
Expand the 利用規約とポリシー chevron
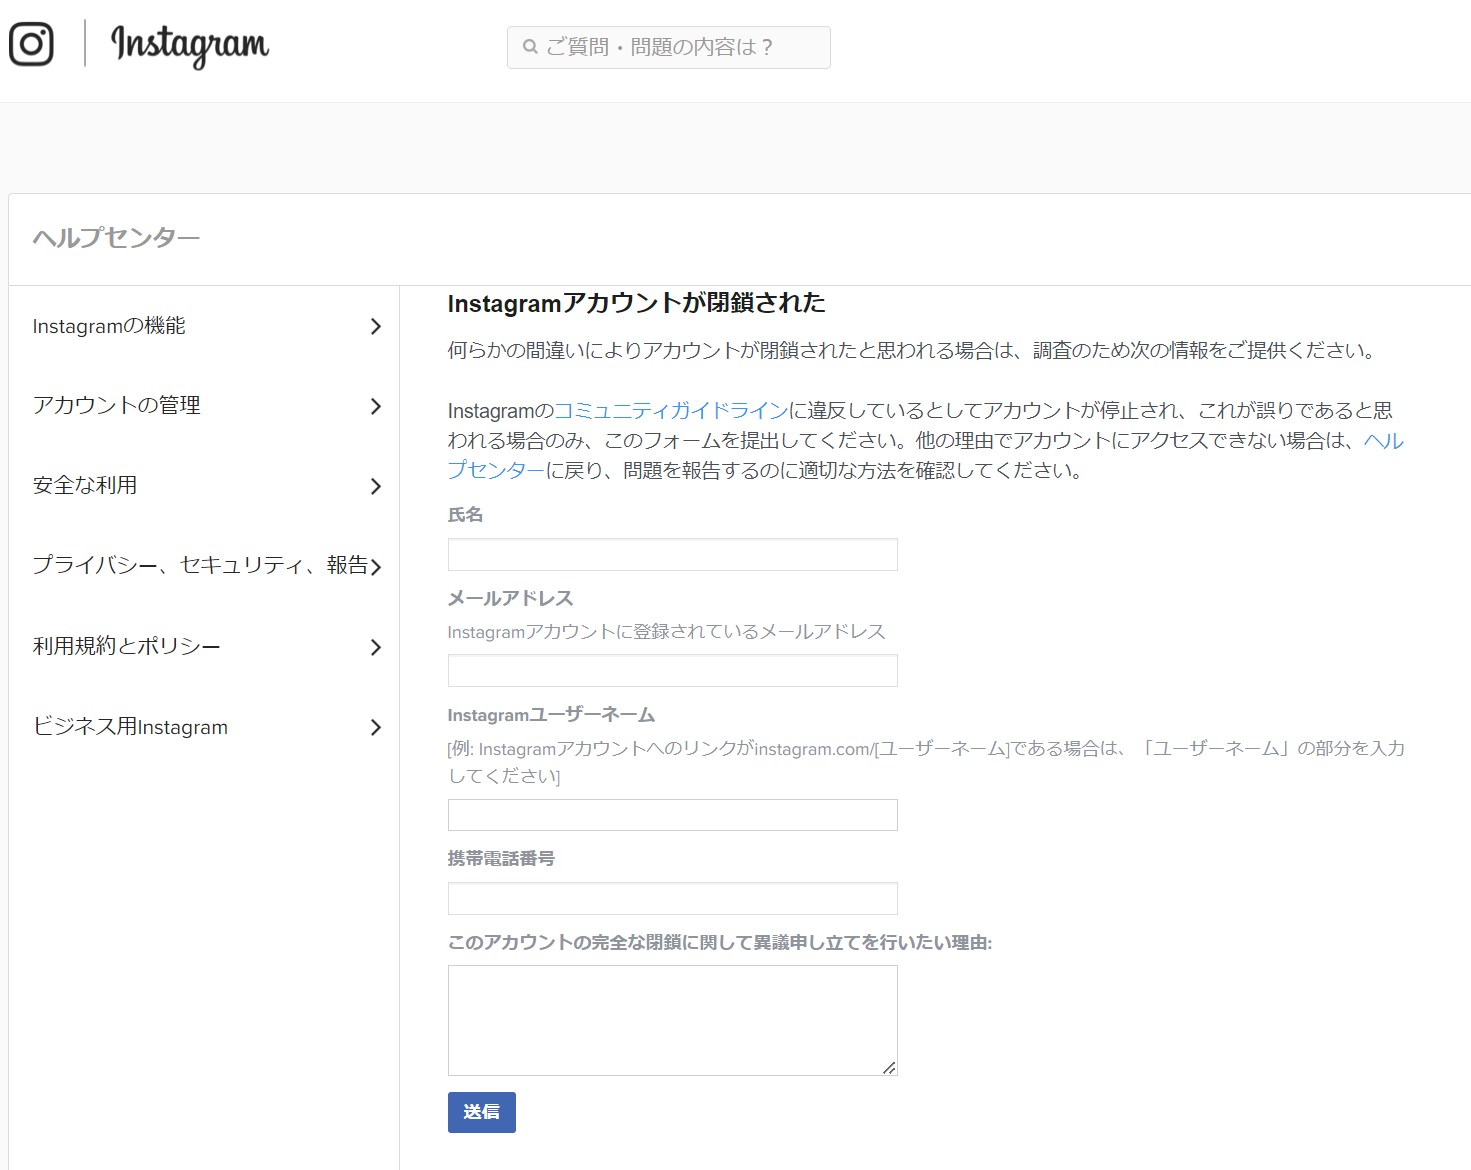click(376, 647)
